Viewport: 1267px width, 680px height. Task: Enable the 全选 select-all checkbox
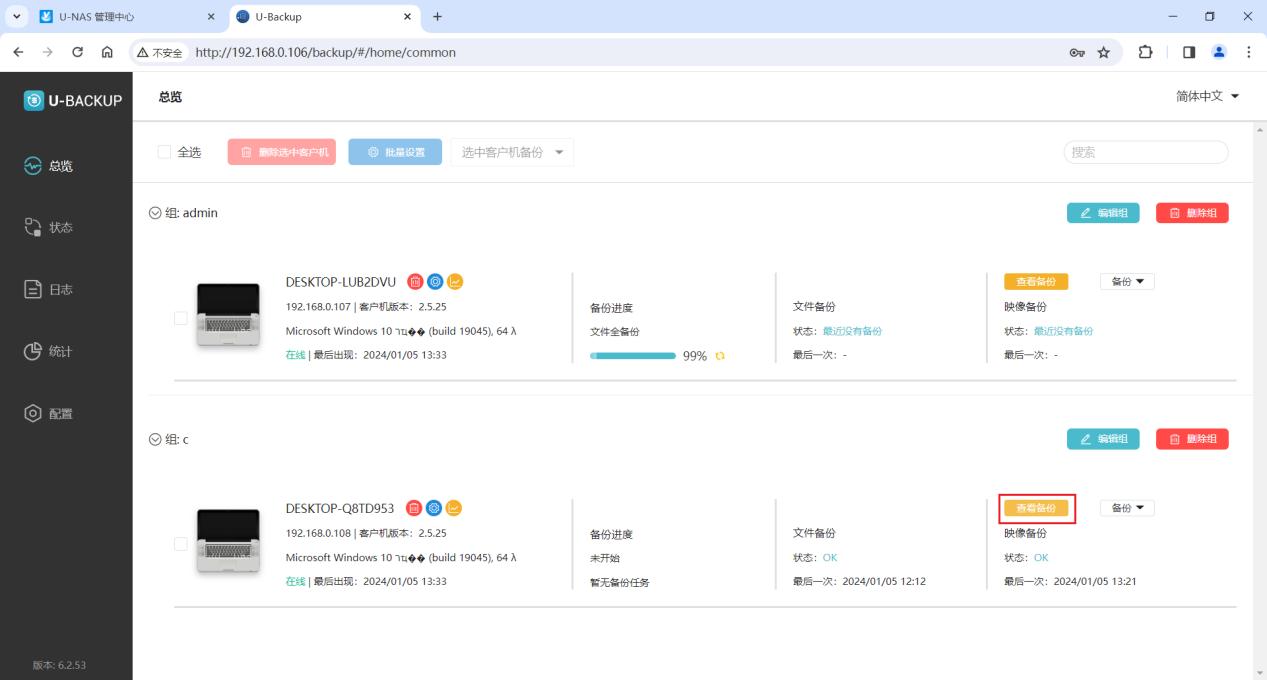tap(166, 151)
